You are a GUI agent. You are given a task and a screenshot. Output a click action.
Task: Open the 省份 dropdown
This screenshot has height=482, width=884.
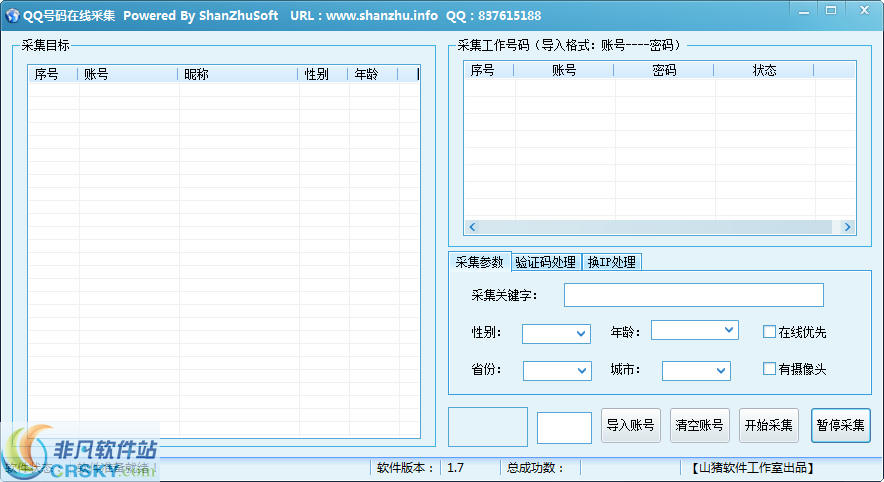pyautogui.click(x=557, y=371)
